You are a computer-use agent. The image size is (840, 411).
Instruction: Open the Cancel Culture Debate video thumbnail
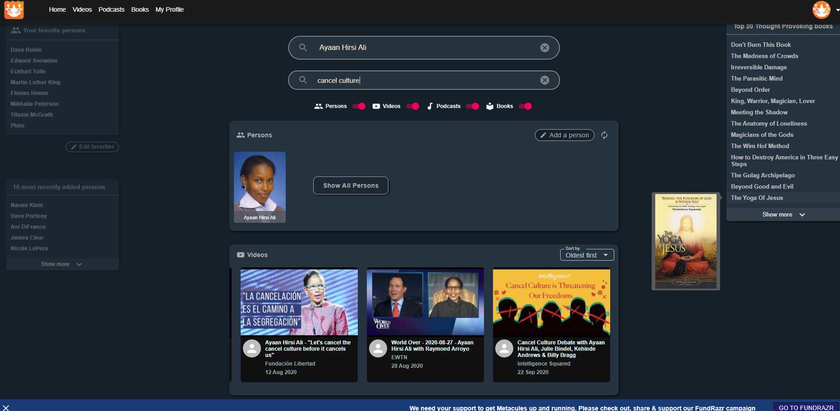[551, 302]
